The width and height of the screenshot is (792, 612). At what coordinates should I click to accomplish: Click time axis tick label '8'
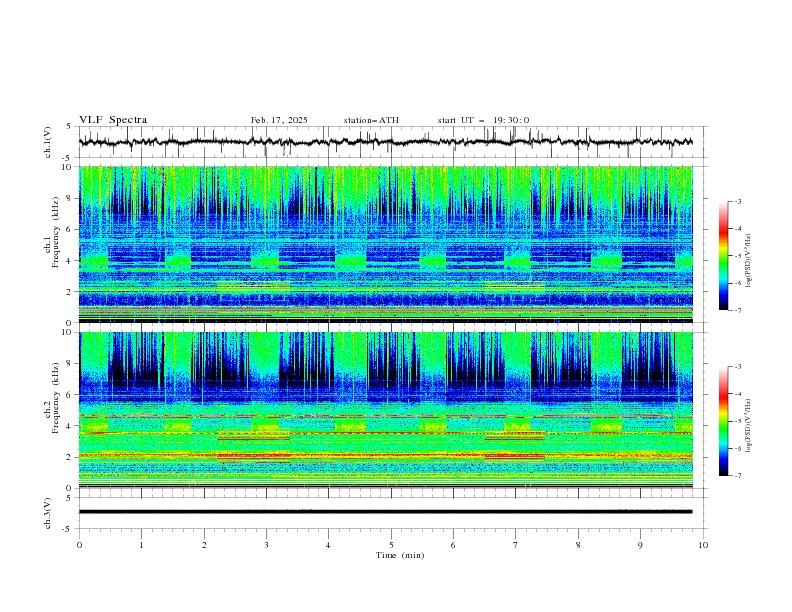pyautogui.click(x=578, y=545)
